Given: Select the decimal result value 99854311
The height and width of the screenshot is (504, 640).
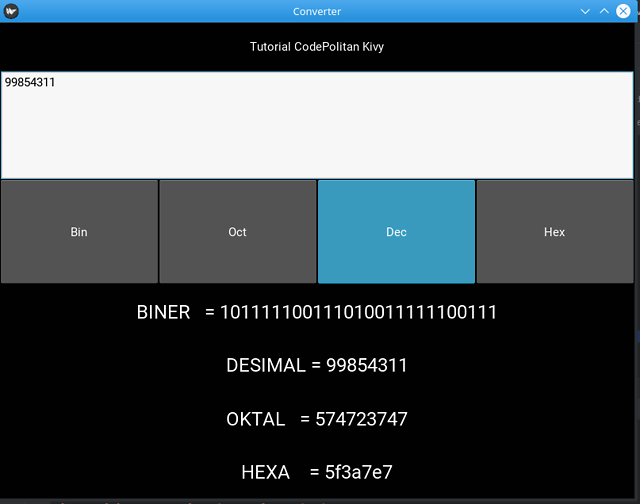Looking at the screenshot, I should click(367, 365).
